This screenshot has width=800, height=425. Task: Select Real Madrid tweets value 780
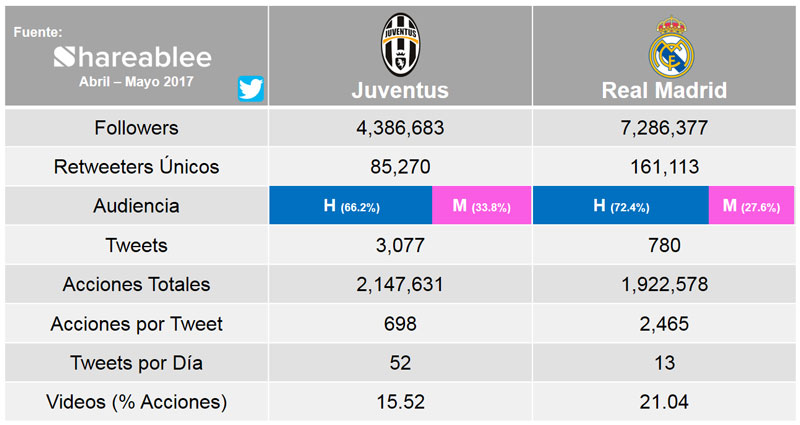(664, 245)
